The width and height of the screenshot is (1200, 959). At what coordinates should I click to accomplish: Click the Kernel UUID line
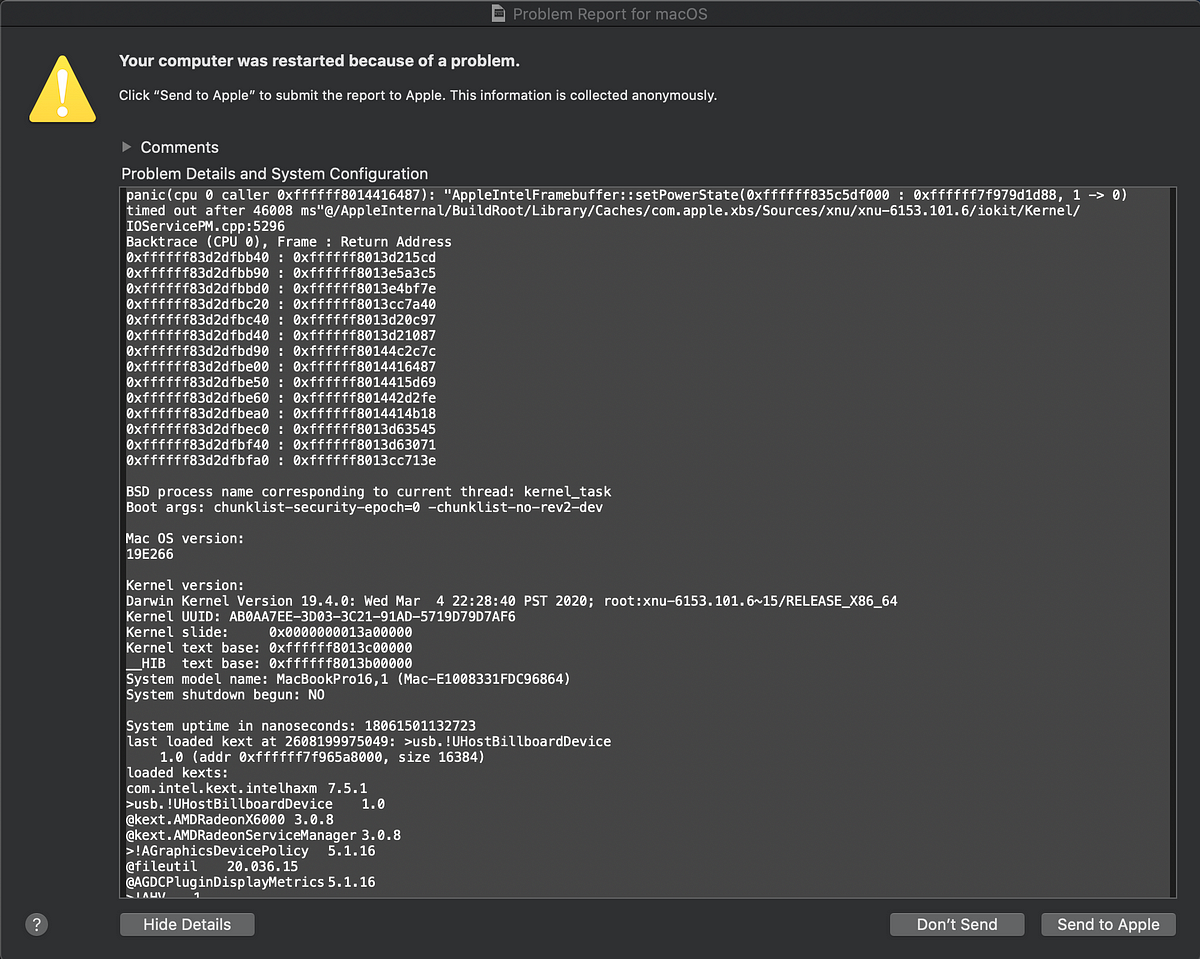(x=320, y=617)
